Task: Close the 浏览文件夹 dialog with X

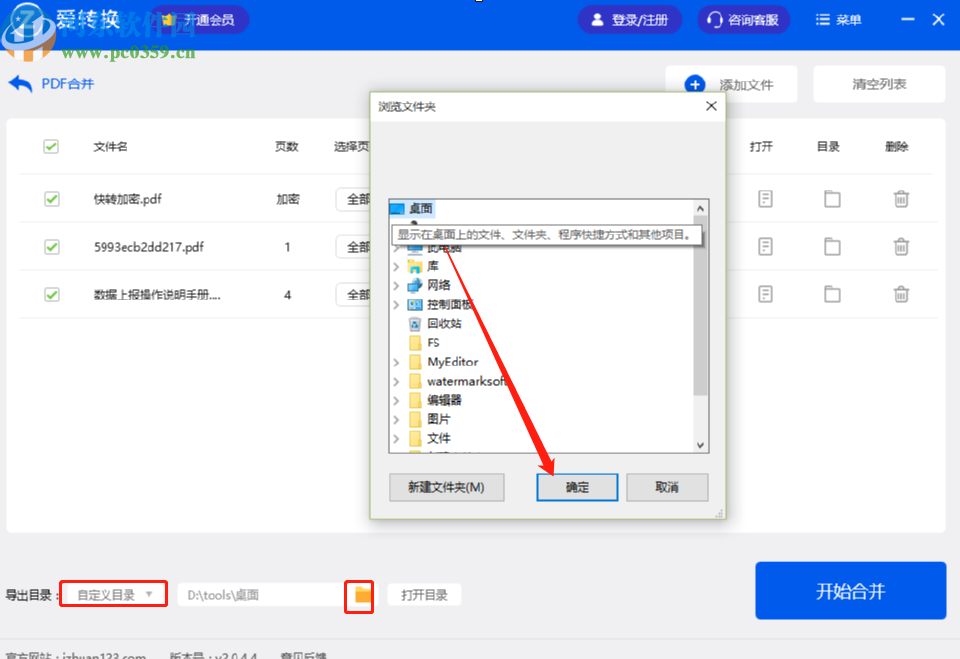Action: pyautogui.click(x=711, y=106)
